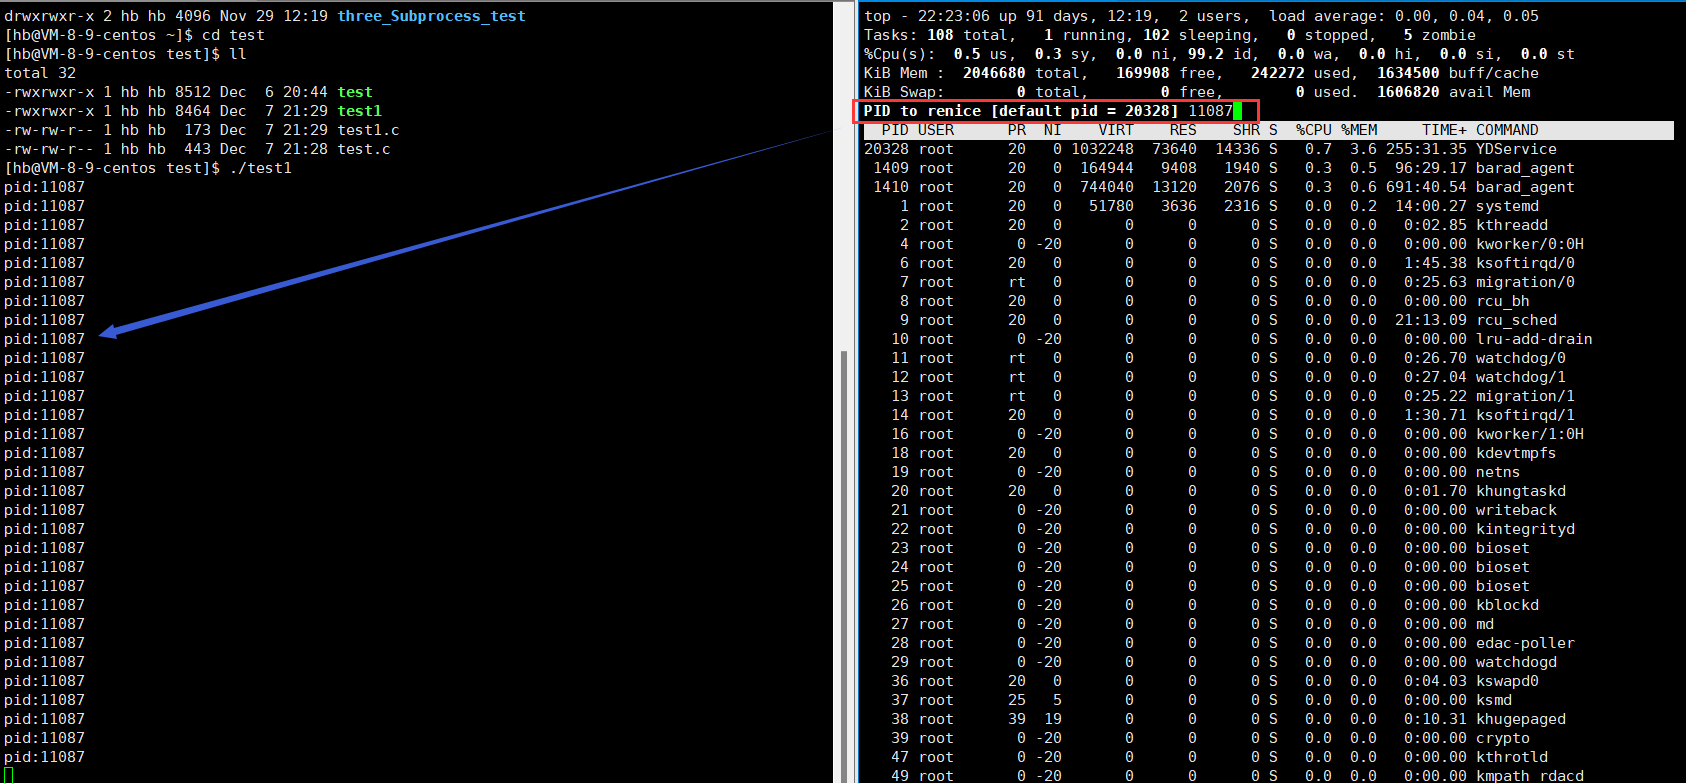Select the lru-add-drain process row
Image resolution: width=1686 pixels, height=783 pixels.
click(x=1268, y=339)
